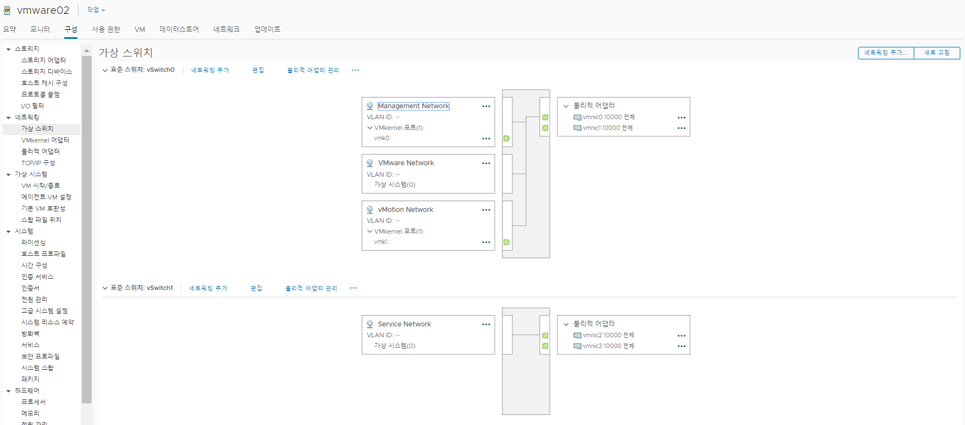Click vSwitch1 물리적 어댑터 관리 link
This screenshot has height=425, width=965.
coord(311,288)
